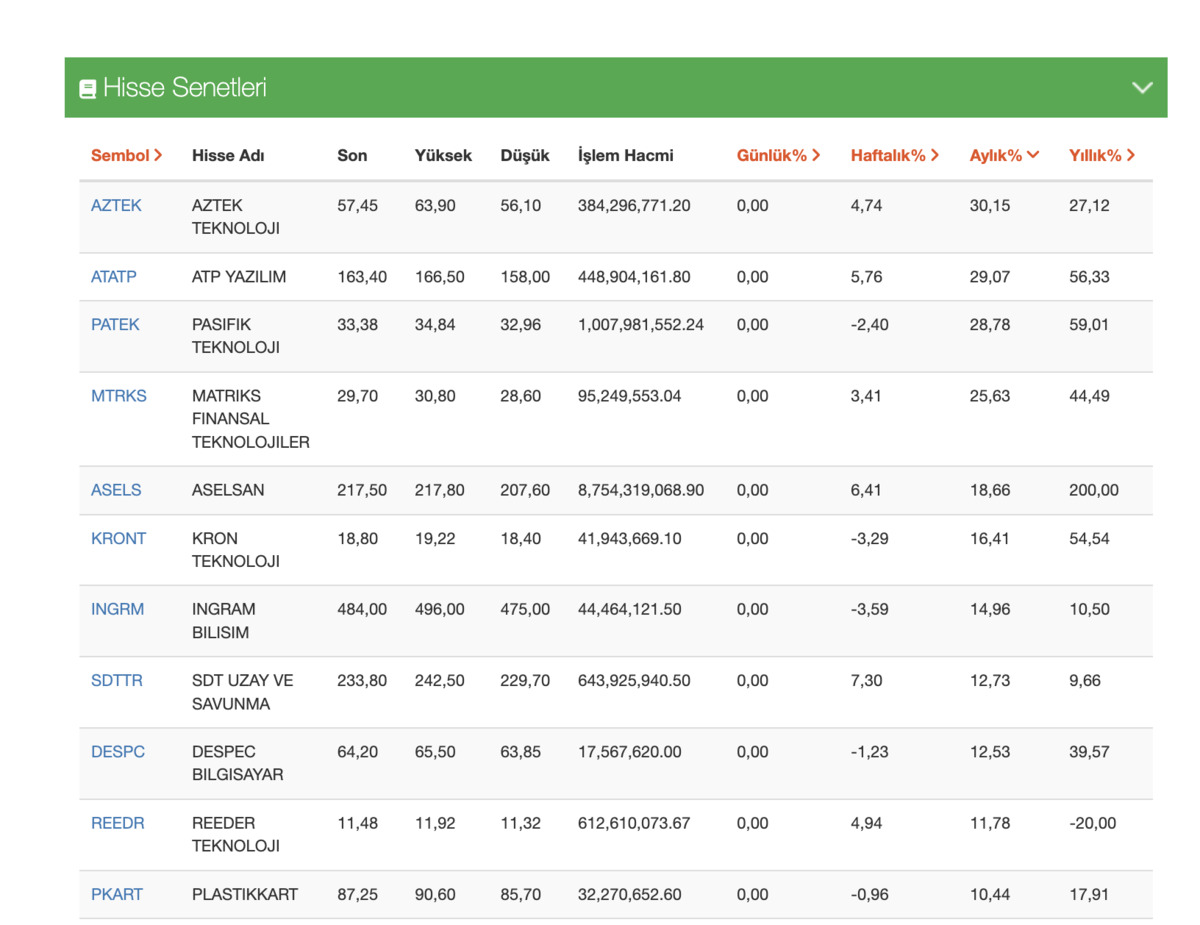Sort table by Sembol column
This screenshot has width=1200, height=925.
coord(127,155)
